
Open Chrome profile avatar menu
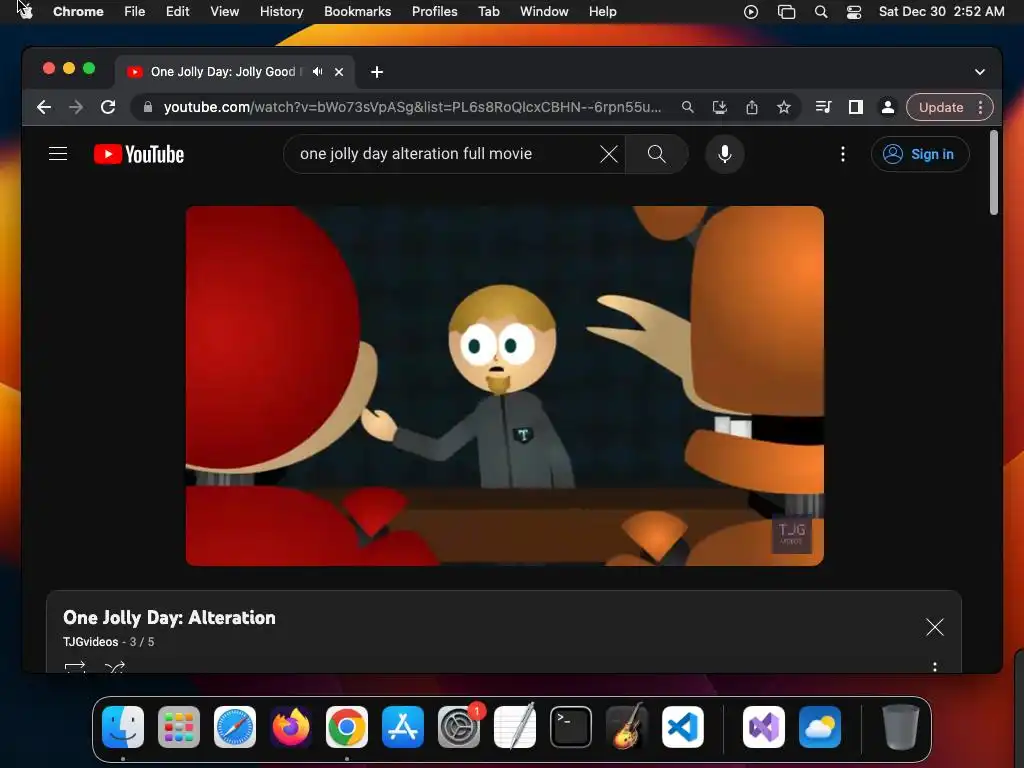pyautogui.click(x=888, y=107)
